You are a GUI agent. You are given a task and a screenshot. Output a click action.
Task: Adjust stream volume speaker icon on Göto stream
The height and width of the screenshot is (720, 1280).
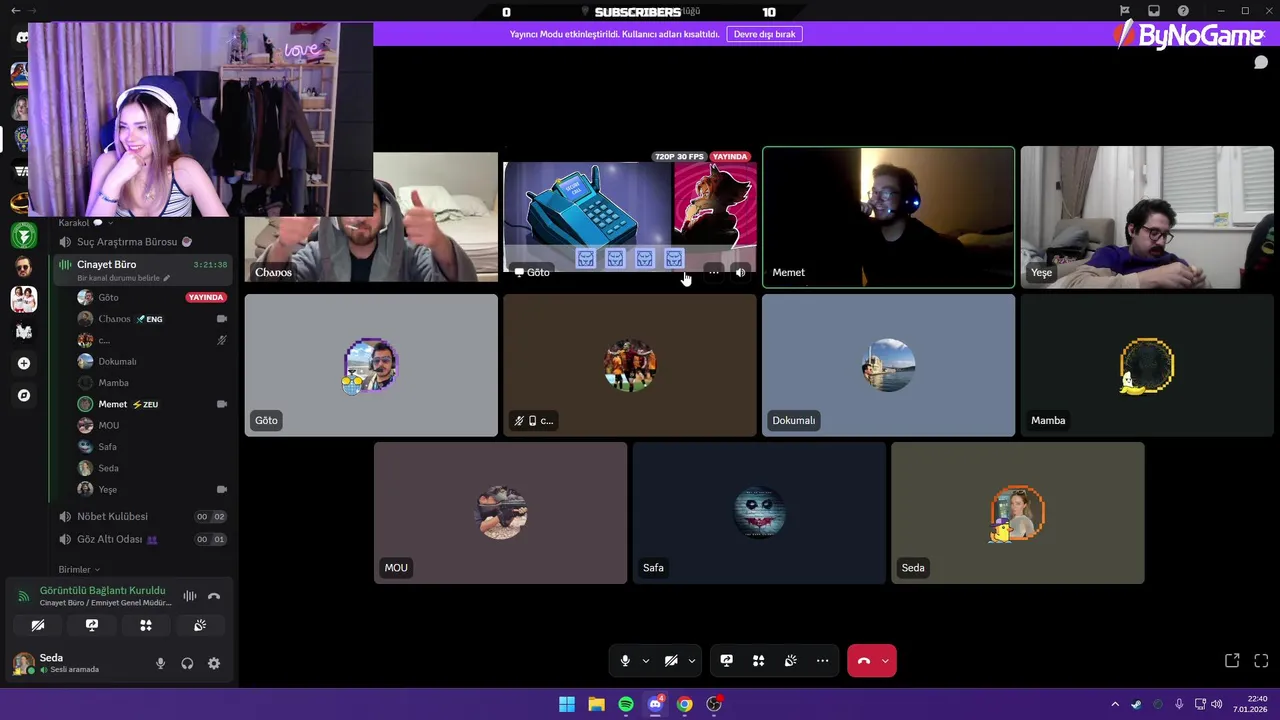(741, 272)
